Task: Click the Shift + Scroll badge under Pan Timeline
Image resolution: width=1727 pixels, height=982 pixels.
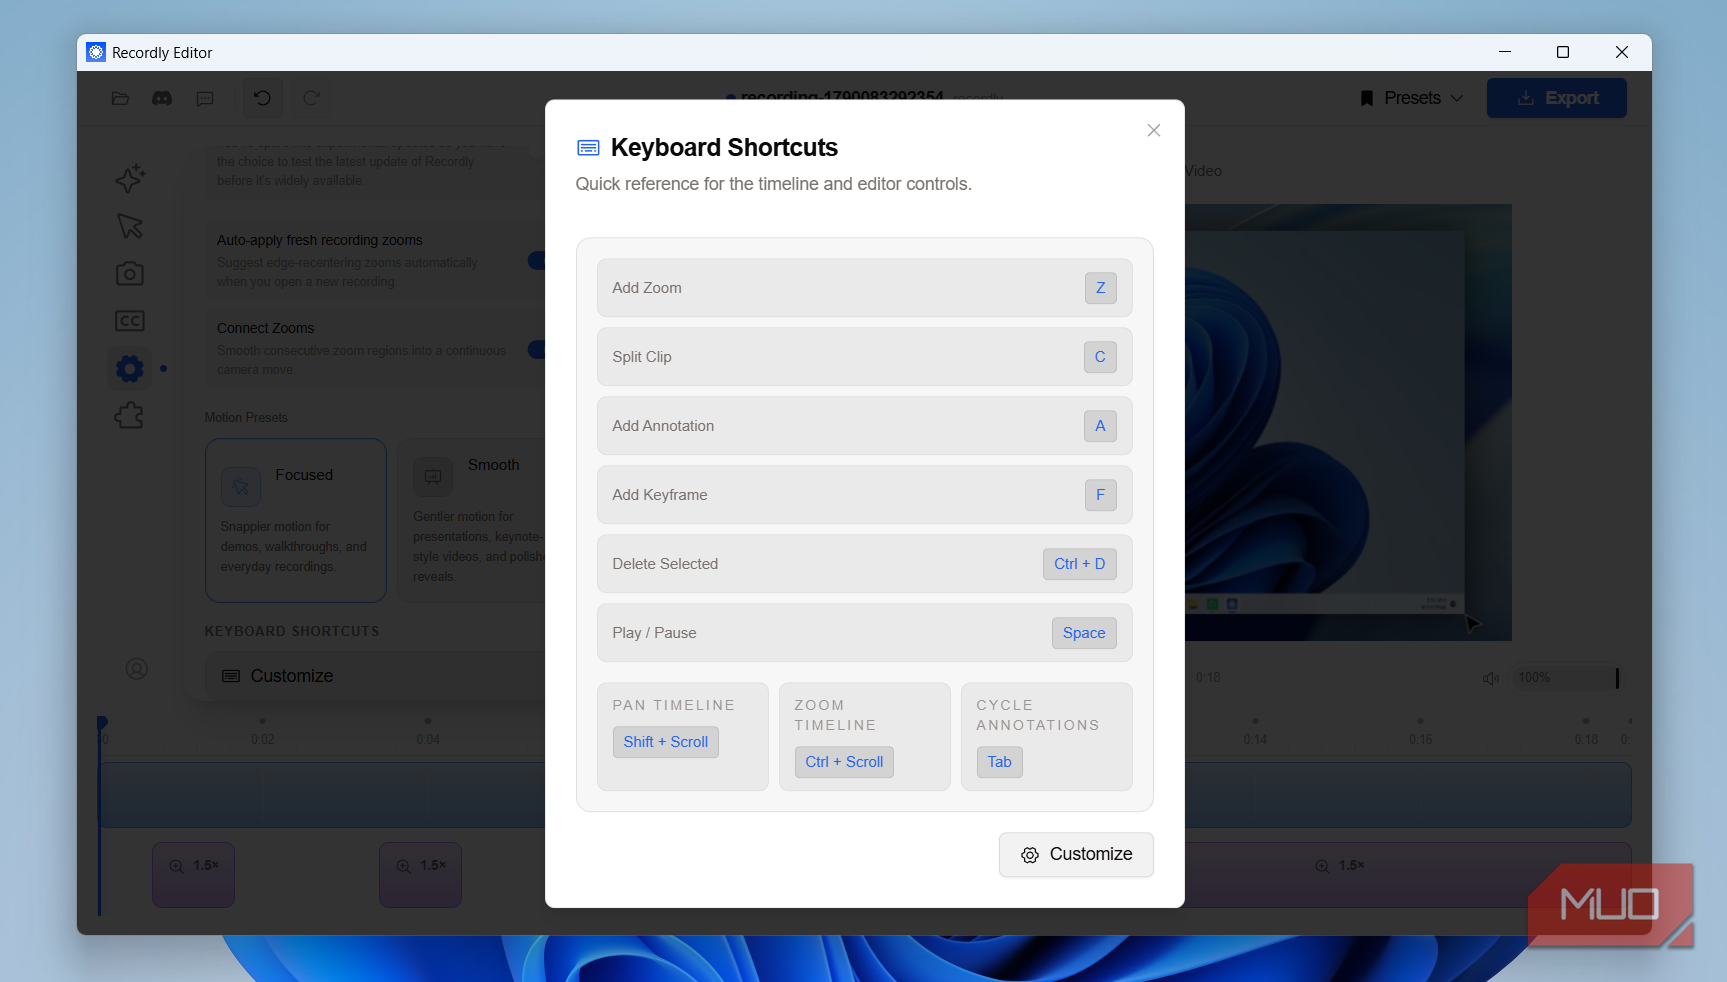Action: [x=665, y=742]
